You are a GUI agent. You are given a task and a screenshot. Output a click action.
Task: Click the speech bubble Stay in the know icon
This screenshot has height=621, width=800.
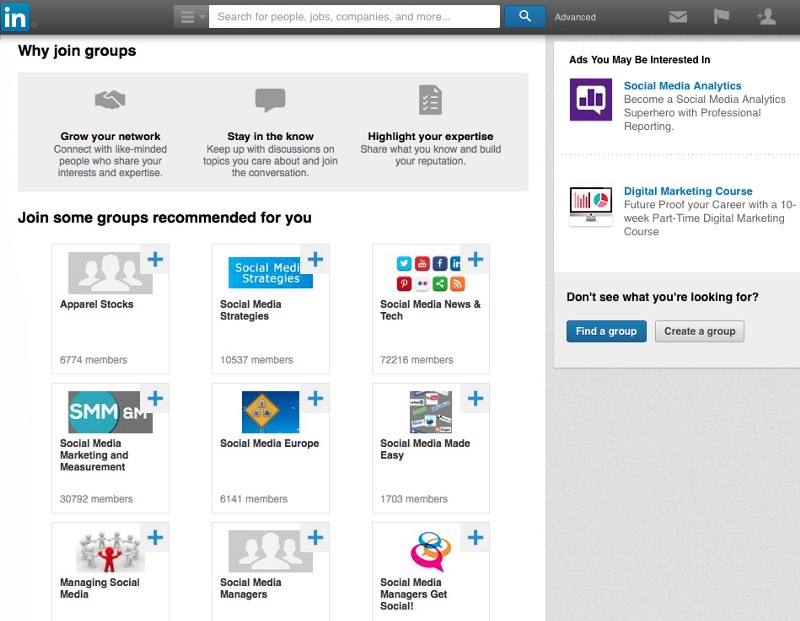(270, 100)
